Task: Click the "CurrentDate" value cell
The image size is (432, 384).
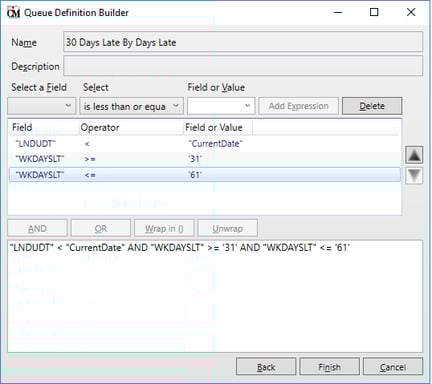Action: (x=215, y=144)
